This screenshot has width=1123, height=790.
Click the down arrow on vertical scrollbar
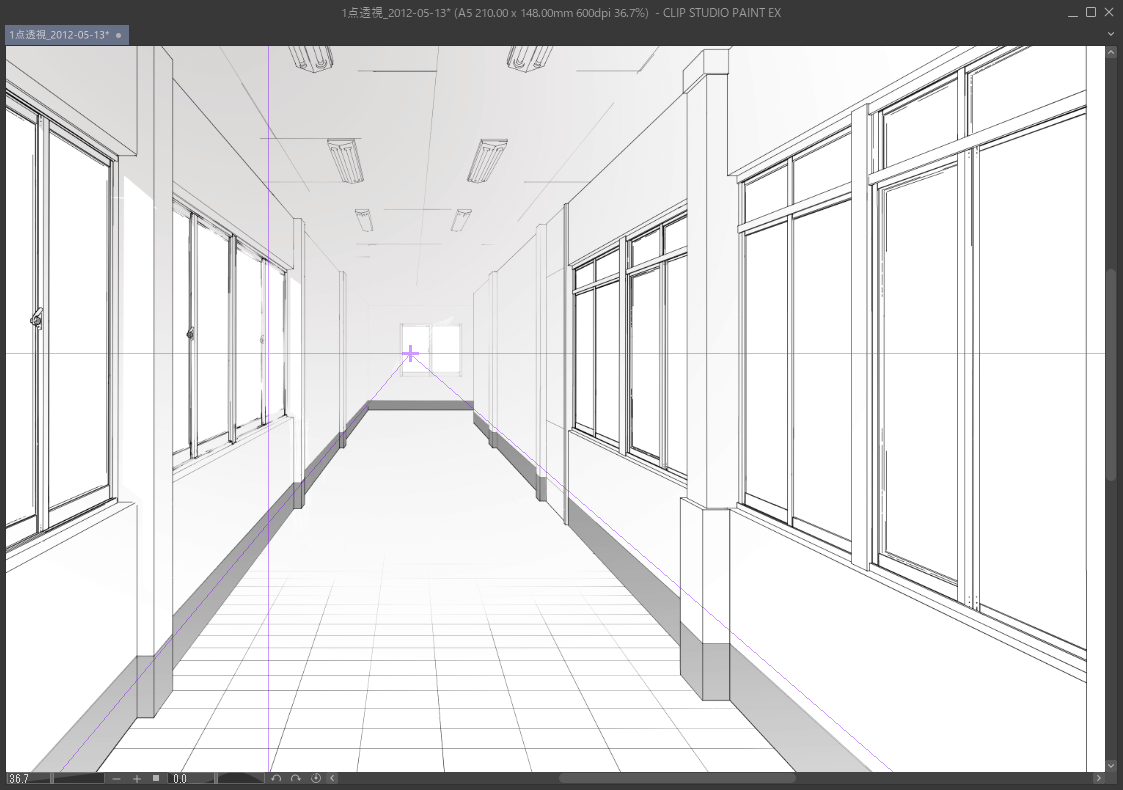point(1111,764)
